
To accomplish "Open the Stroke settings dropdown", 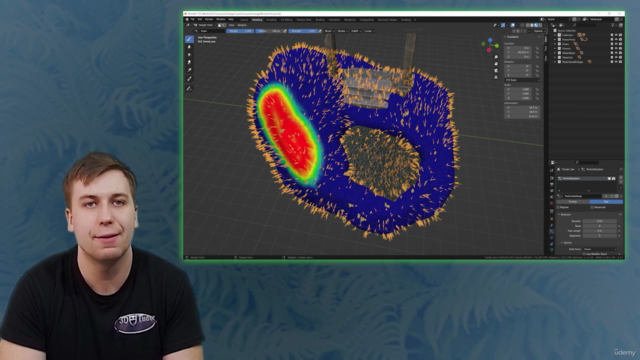I will tap(342, 31).
